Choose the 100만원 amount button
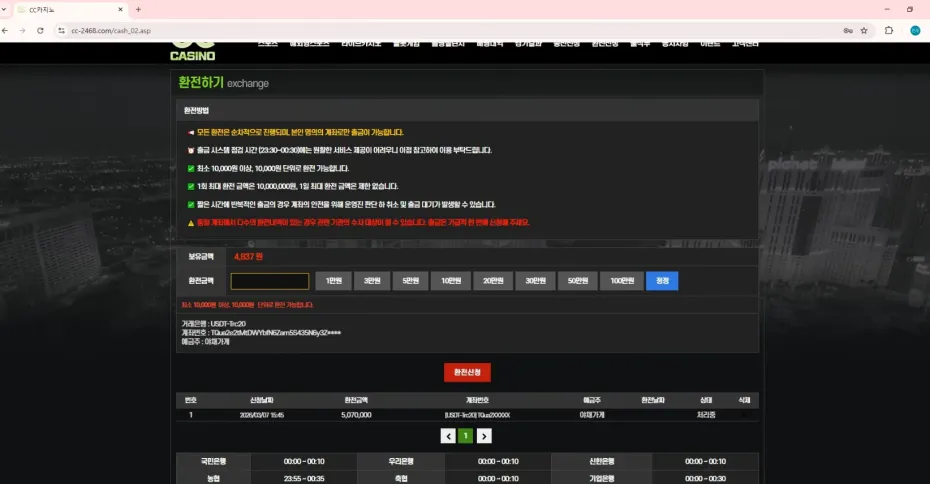Image resolution: width=930 pixels, height=484 pixels. pos(621,281)
